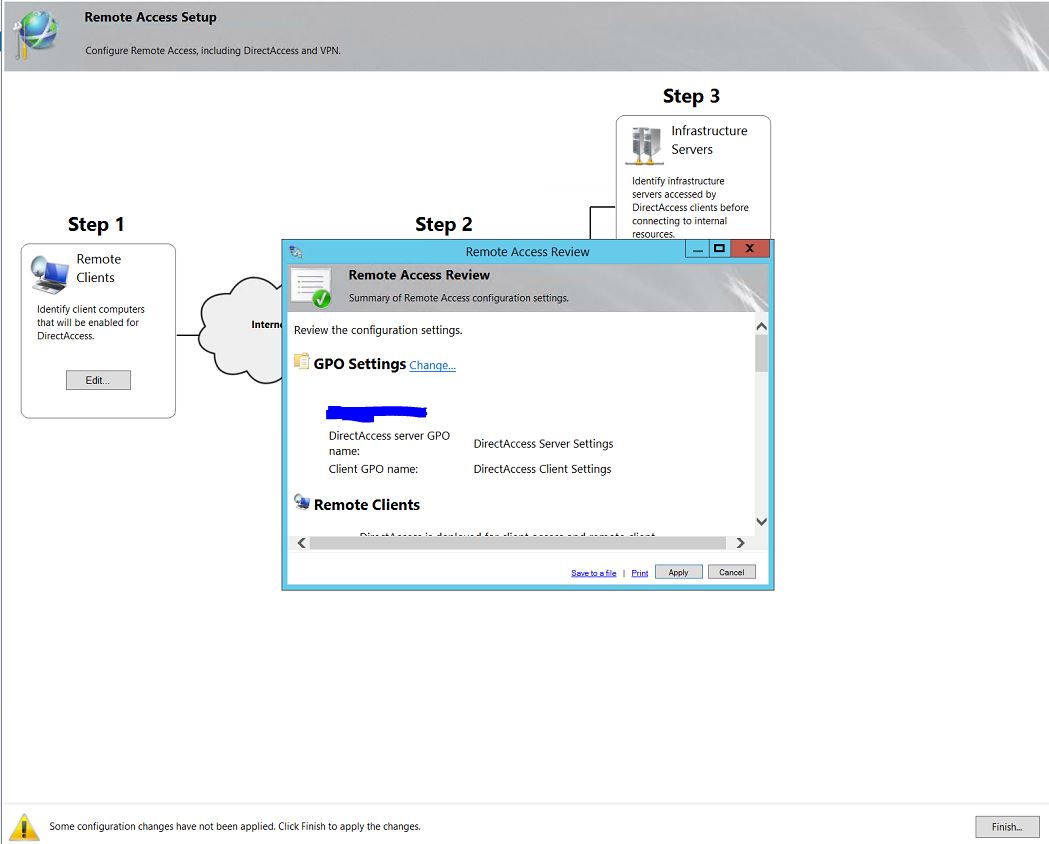Click the yellow warning icon in the status bar

tap(24, 826)
